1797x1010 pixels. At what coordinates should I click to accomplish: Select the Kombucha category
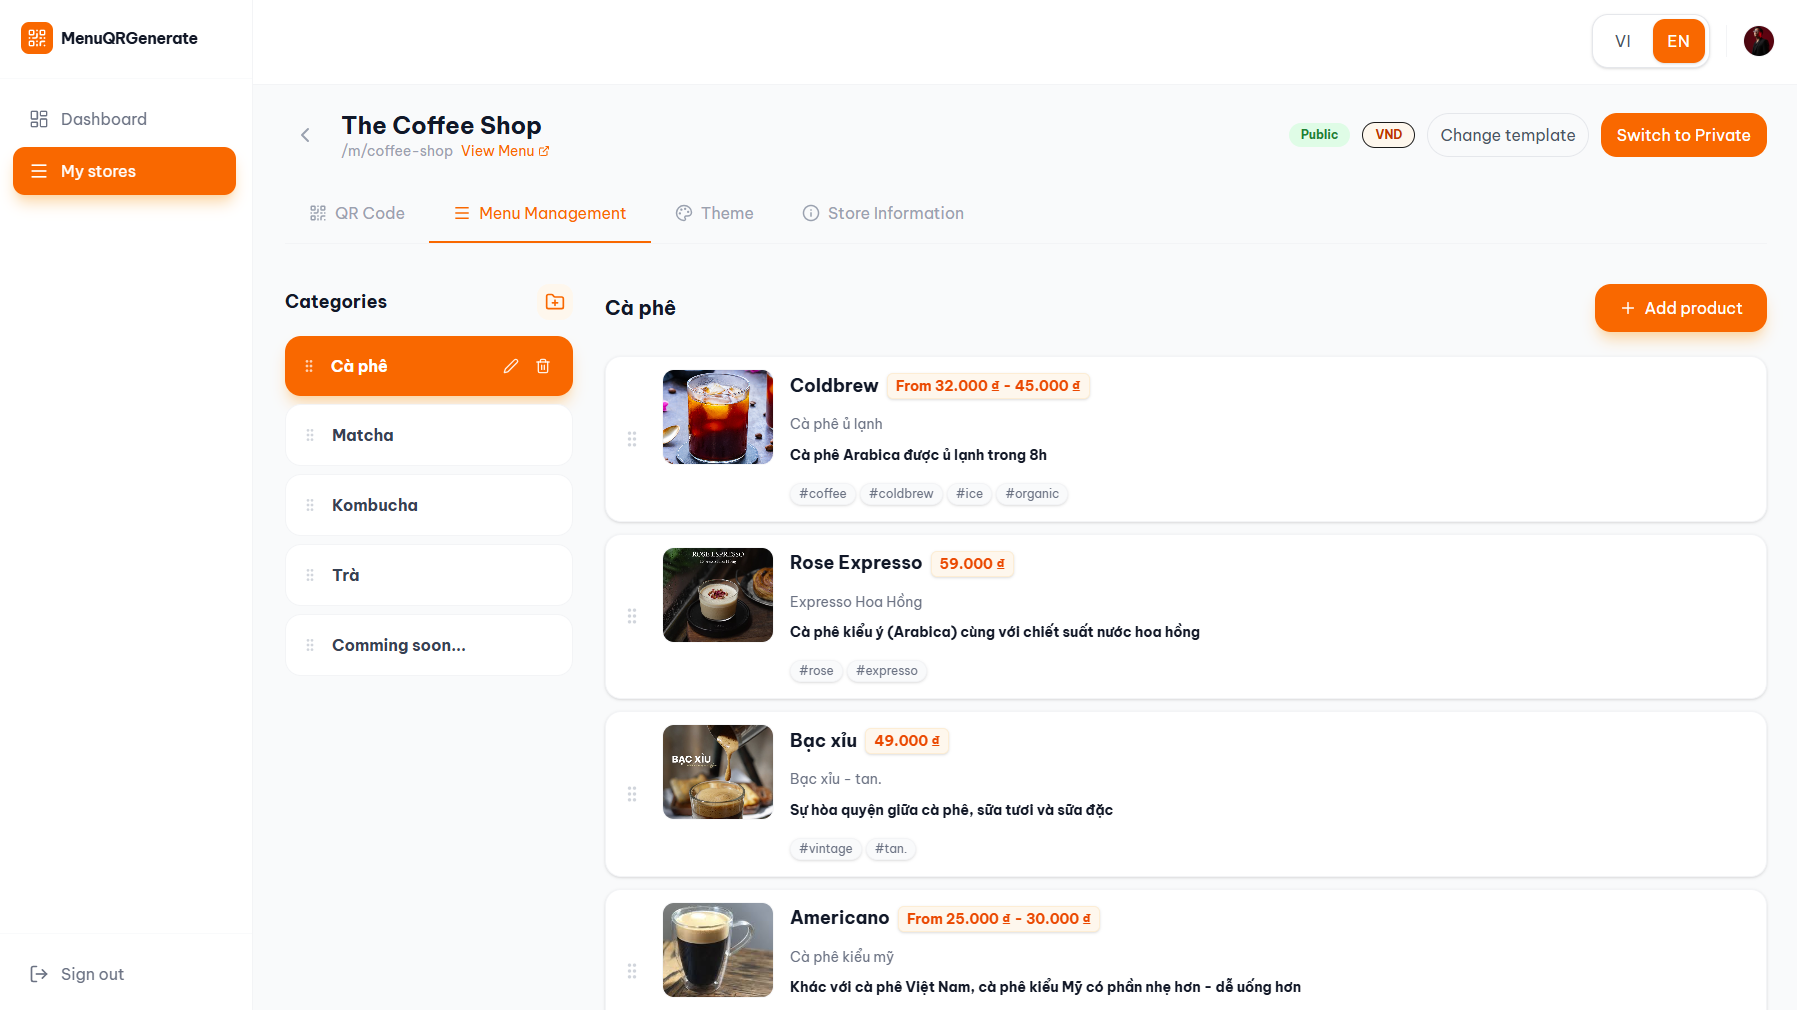(x=429, y=505)
